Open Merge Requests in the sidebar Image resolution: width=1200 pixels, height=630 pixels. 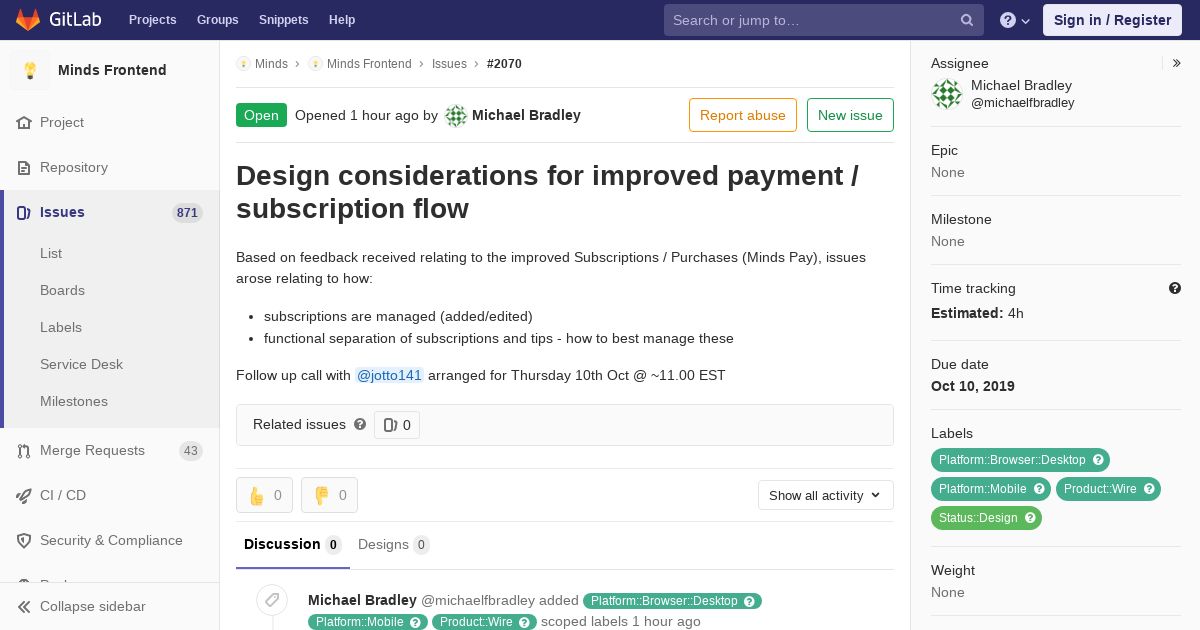pyautogui.click(x=110, y=450)
